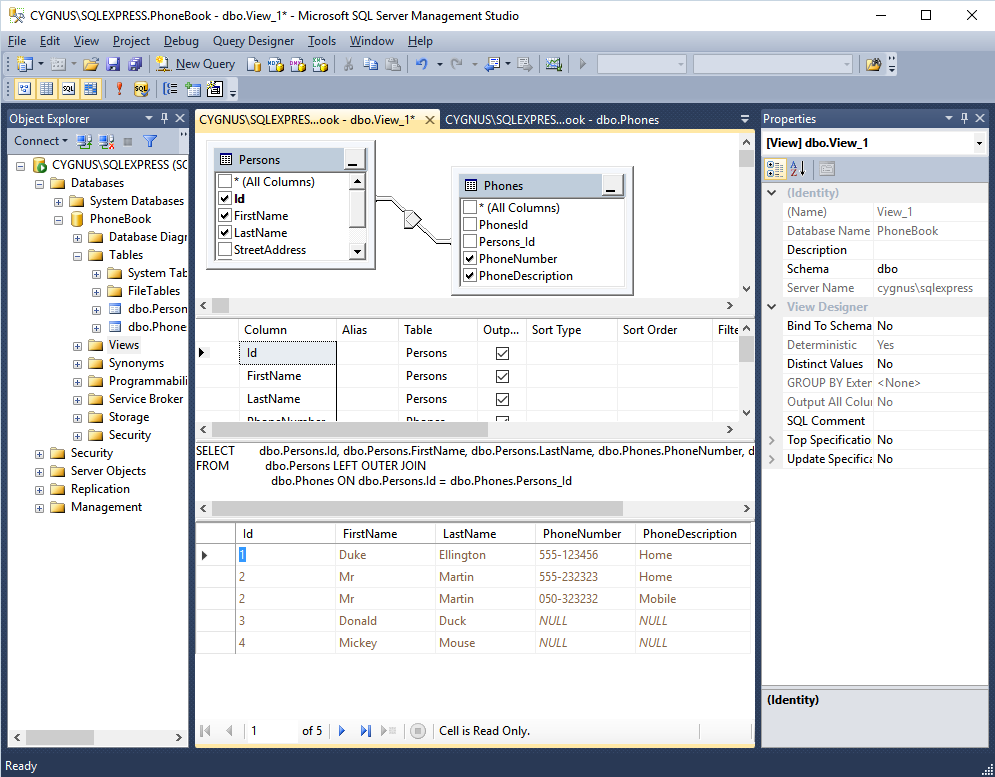Open the Debug menu
The image size is (995, 777).
[181, 41]
